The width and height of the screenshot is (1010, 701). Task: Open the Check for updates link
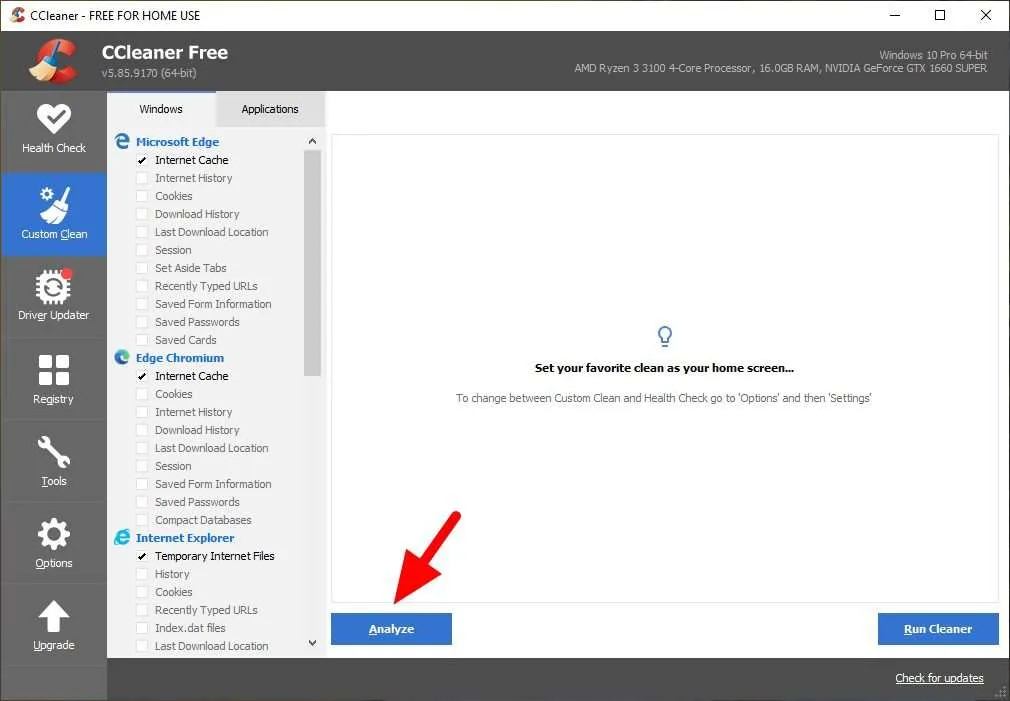(939, 678)
